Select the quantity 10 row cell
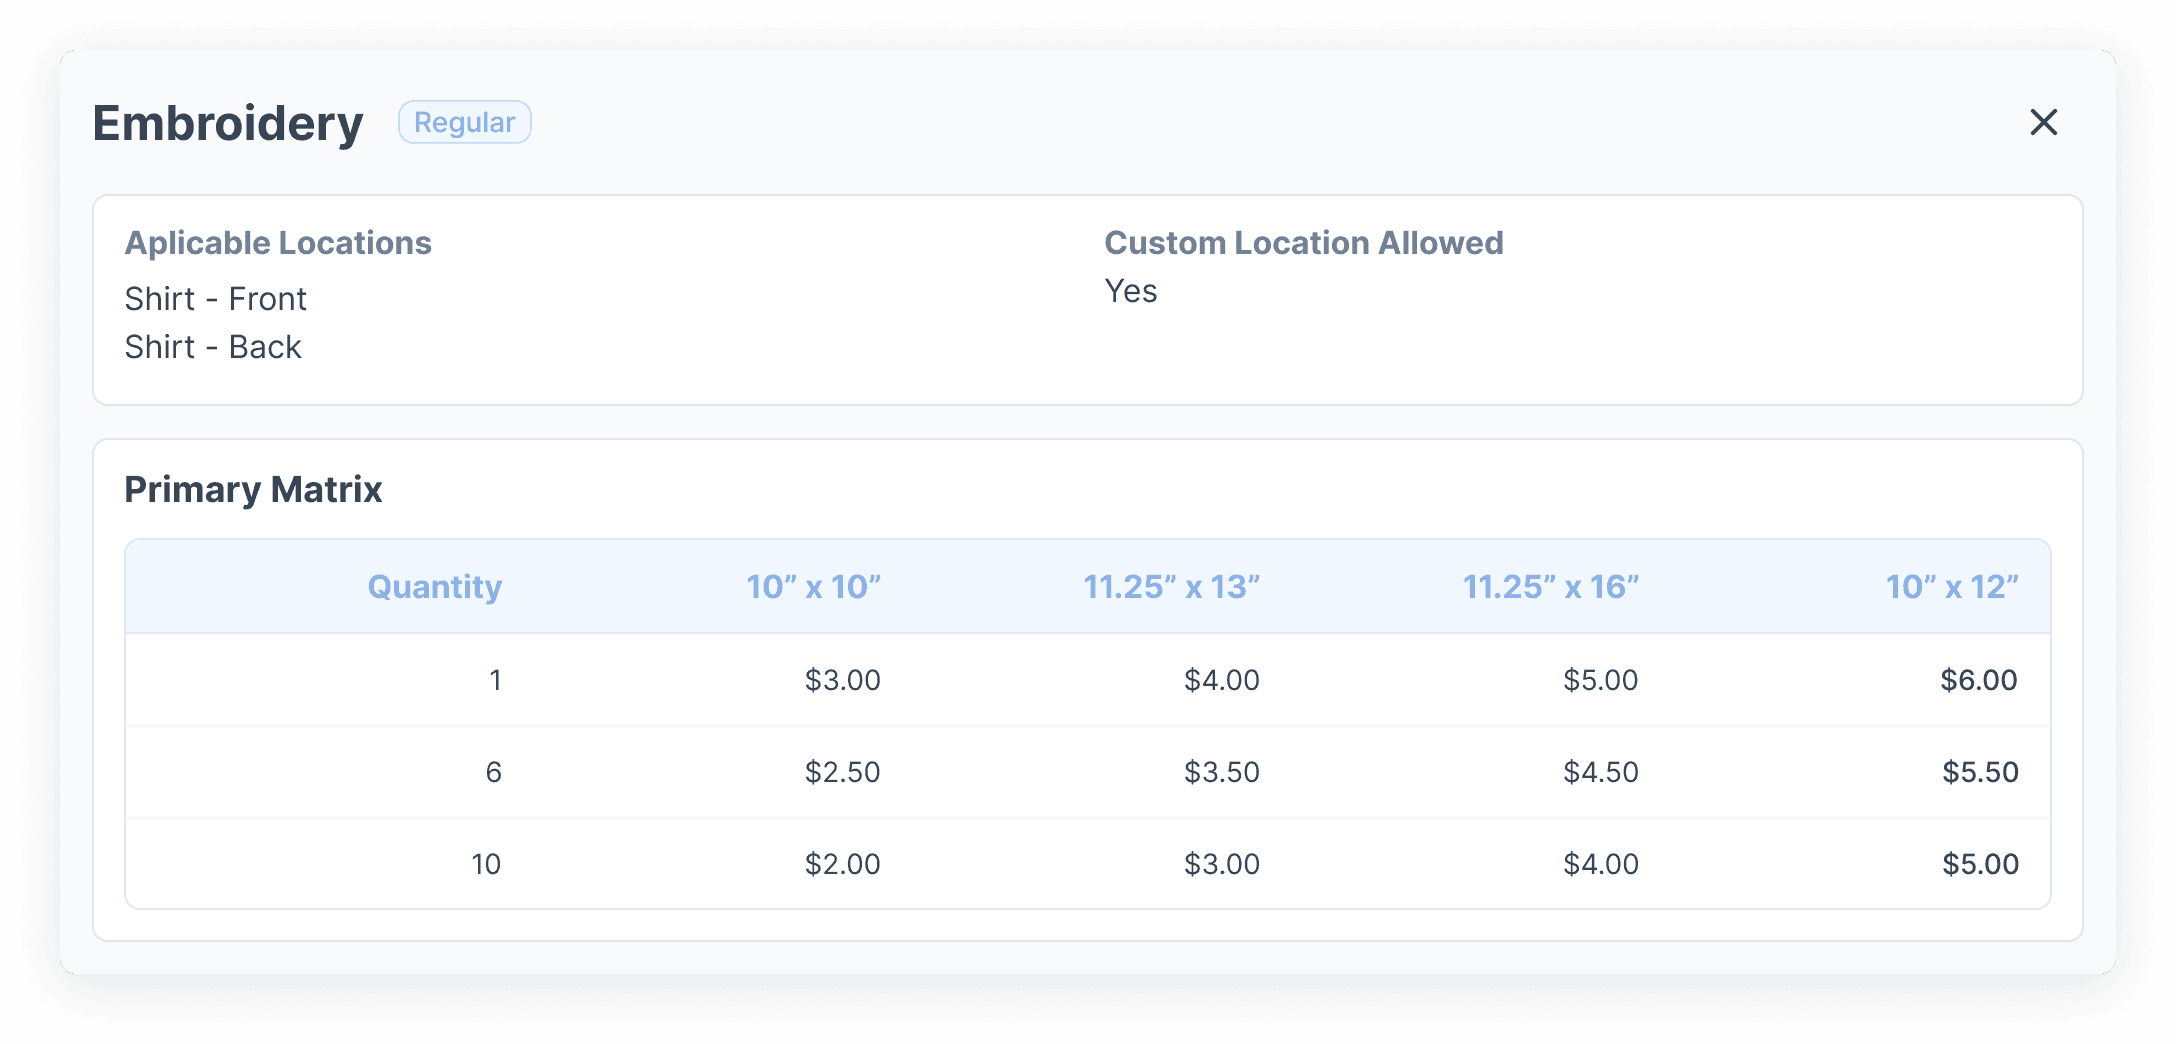 click(486, 864)
